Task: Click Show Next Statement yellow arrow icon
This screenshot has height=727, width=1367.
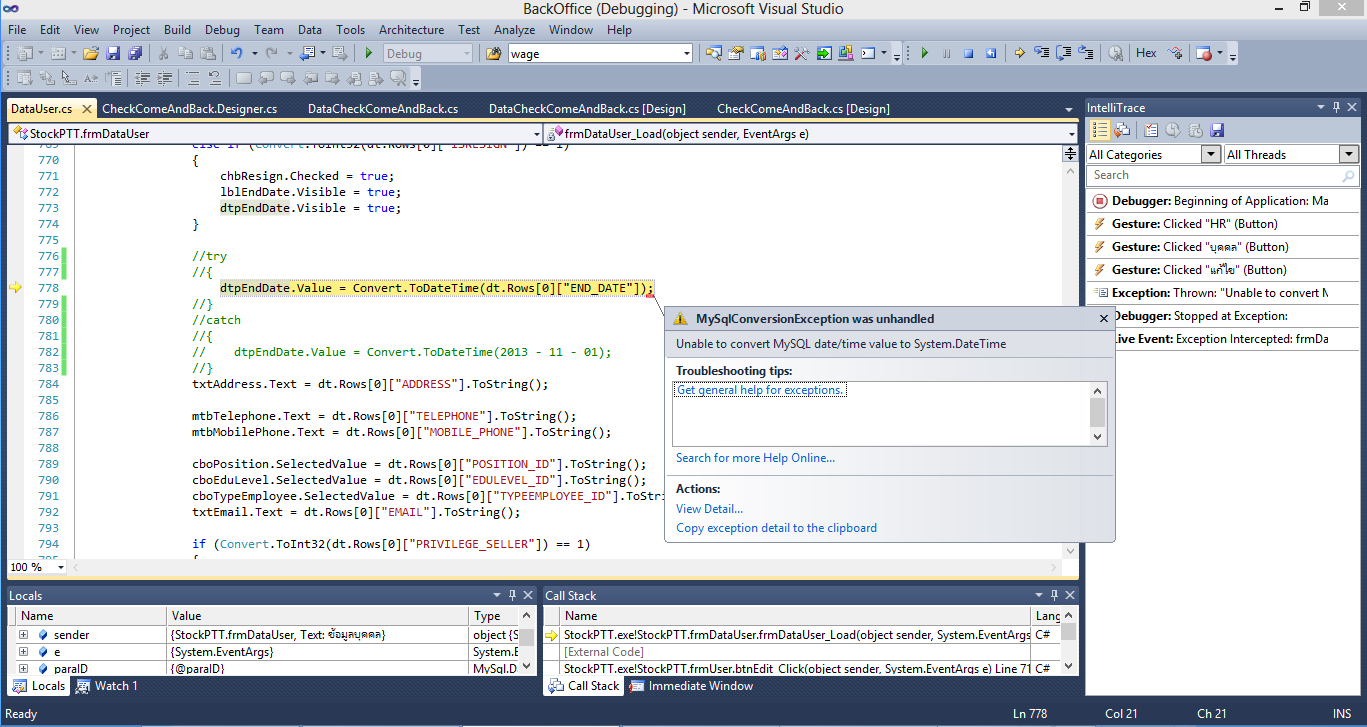Action: (1020, 53)
